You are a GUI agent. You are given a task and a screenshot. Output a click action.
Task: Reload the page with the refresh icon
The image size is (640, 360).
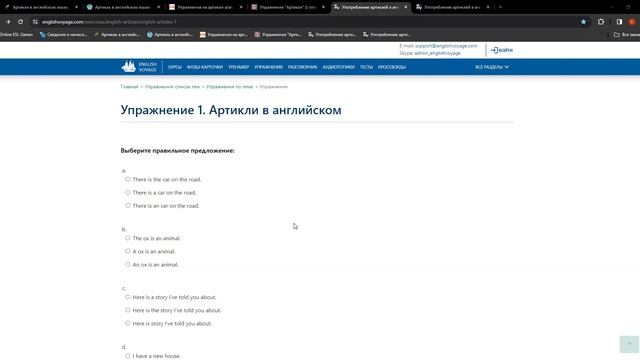coord(20,22)
